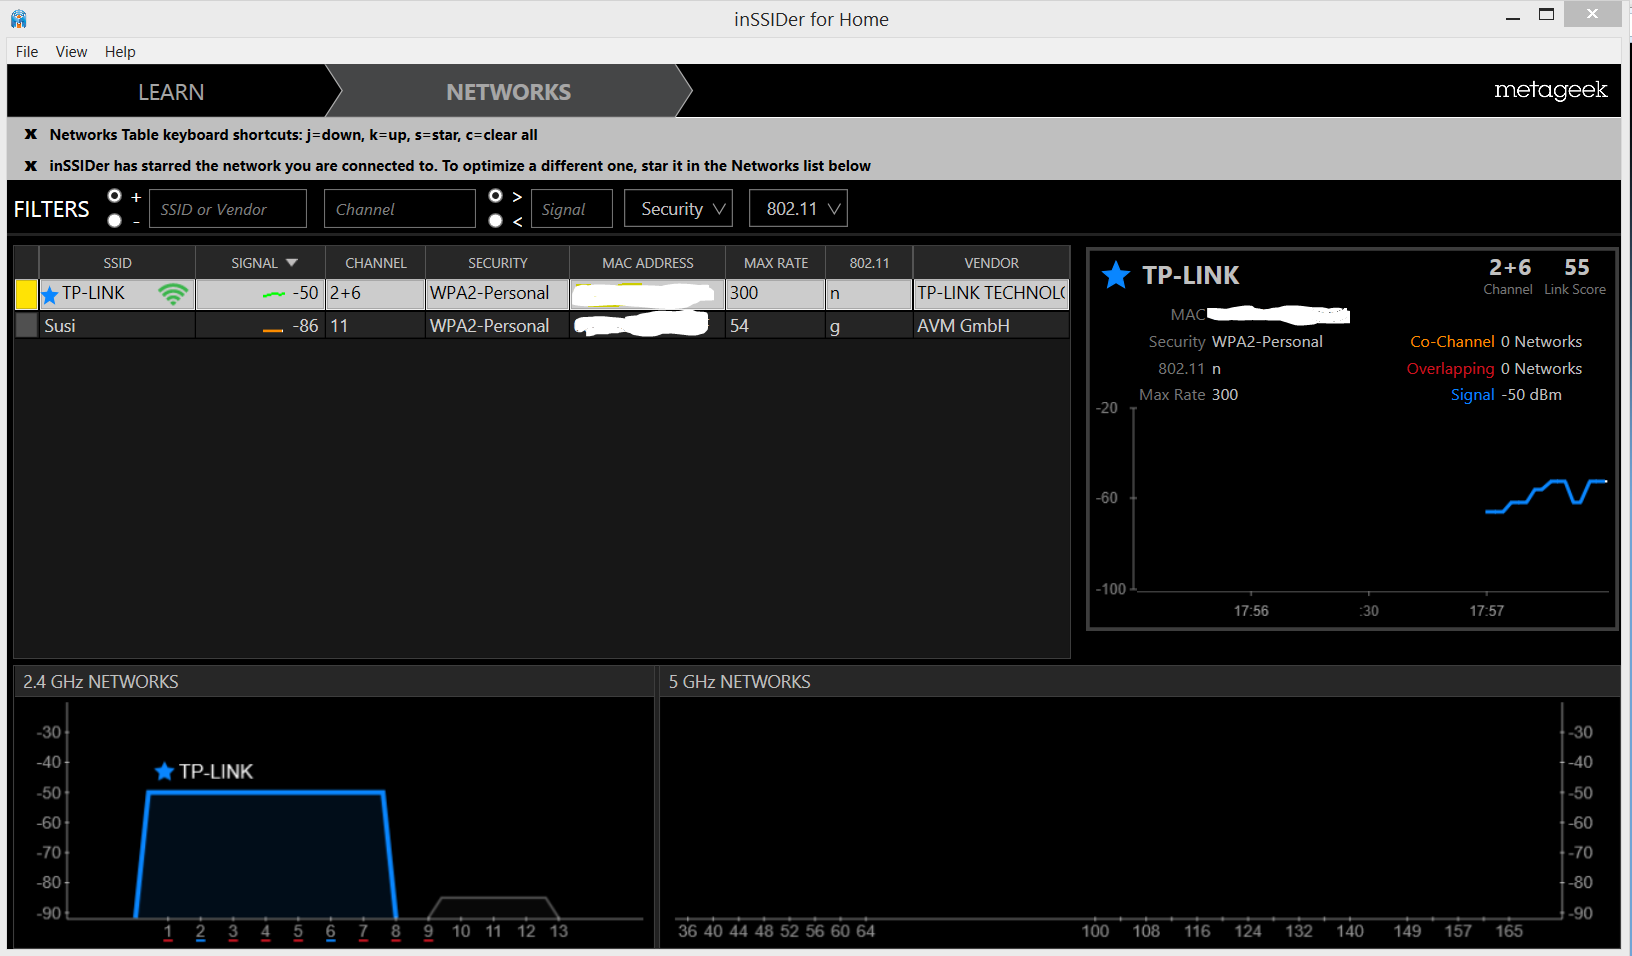Click the -50 signal value of TP-LINK
Screen dimensions: 1632x956
tap(305, 293)
